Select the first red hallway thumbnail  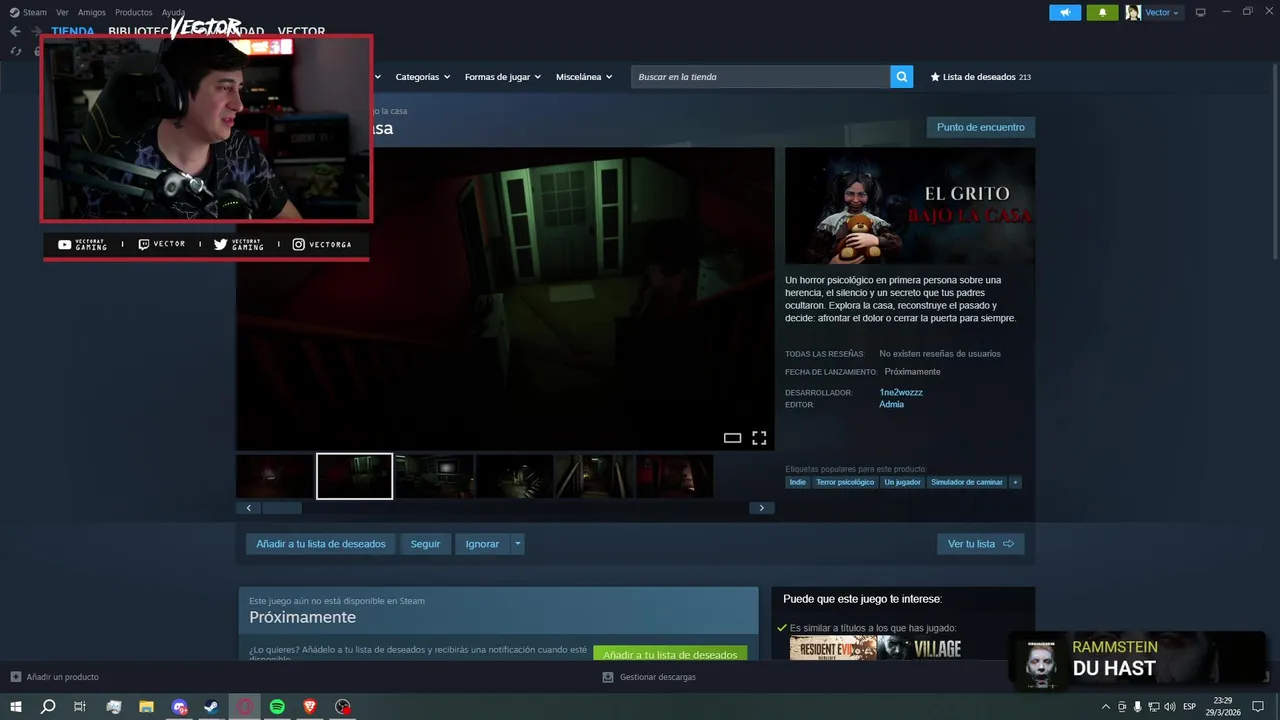pos(274,476)
